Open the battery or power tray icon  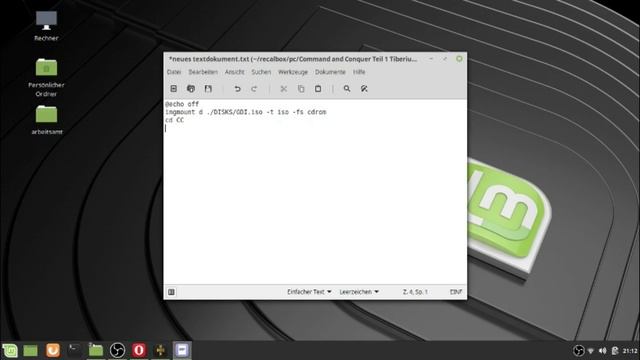tap(615, 351)
